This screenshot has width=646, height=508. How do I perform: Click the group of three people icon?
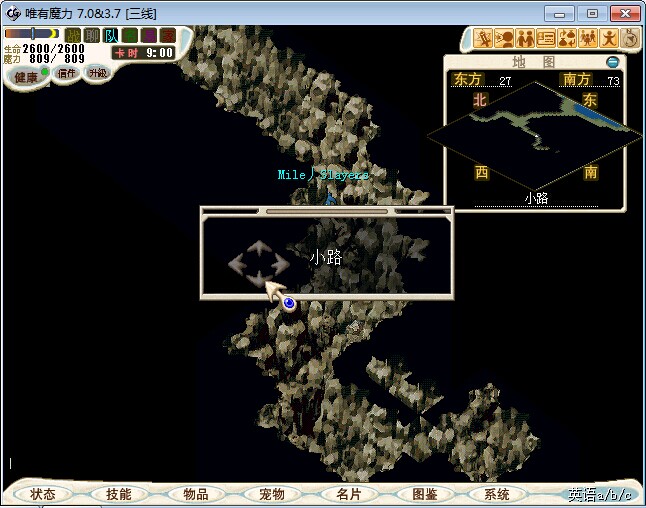588,39
